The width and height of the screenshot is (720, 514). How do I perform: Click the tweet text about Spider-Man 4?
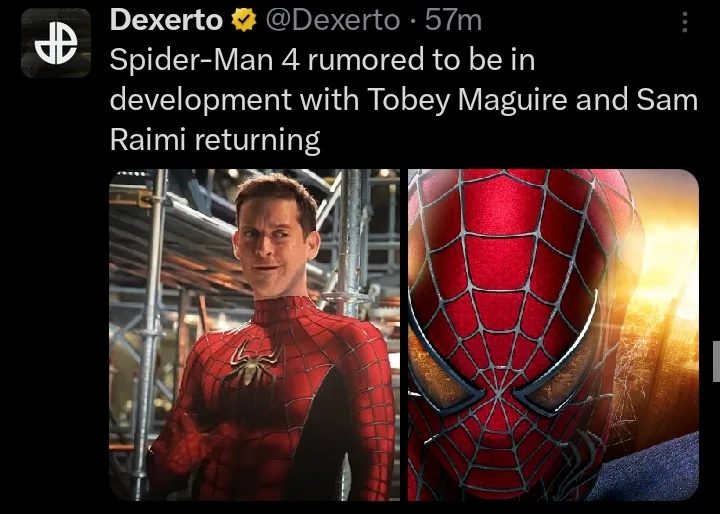tap(404, 99)
